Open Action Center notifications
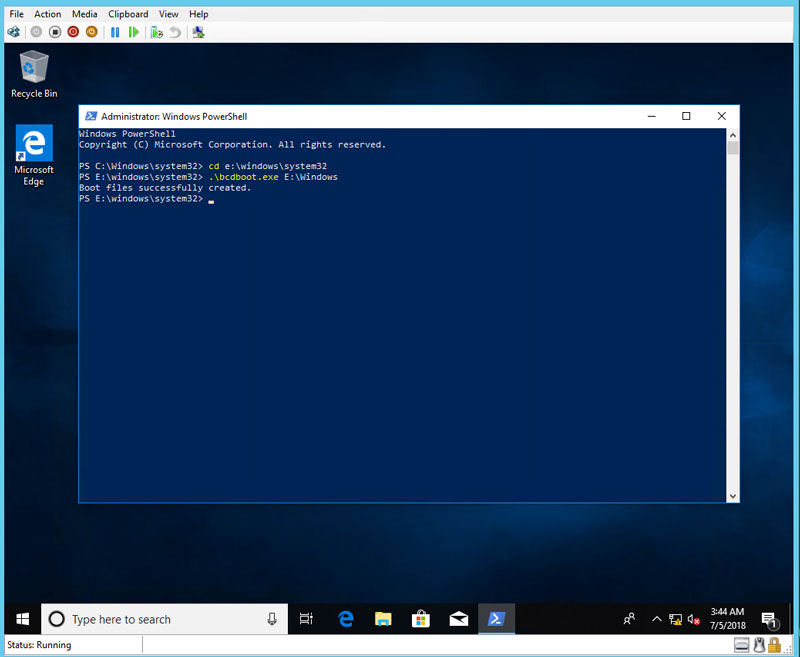Viewport: 800px width, 657px height. click(769, 619)
